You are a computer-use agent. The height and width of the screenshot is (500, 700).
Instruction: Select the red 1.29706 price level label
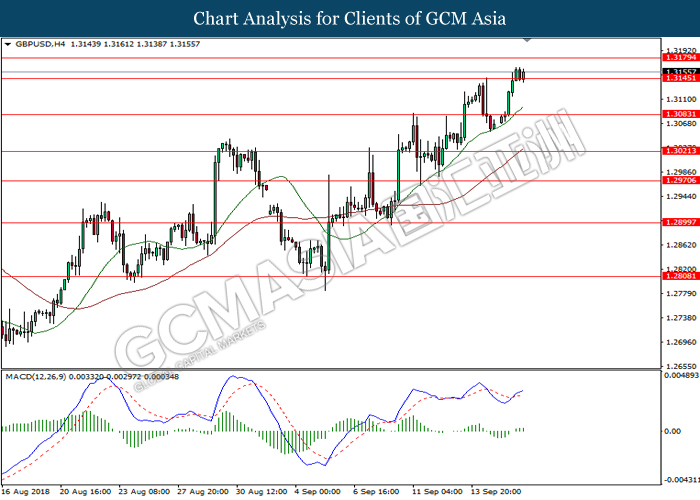coord(680,180)
